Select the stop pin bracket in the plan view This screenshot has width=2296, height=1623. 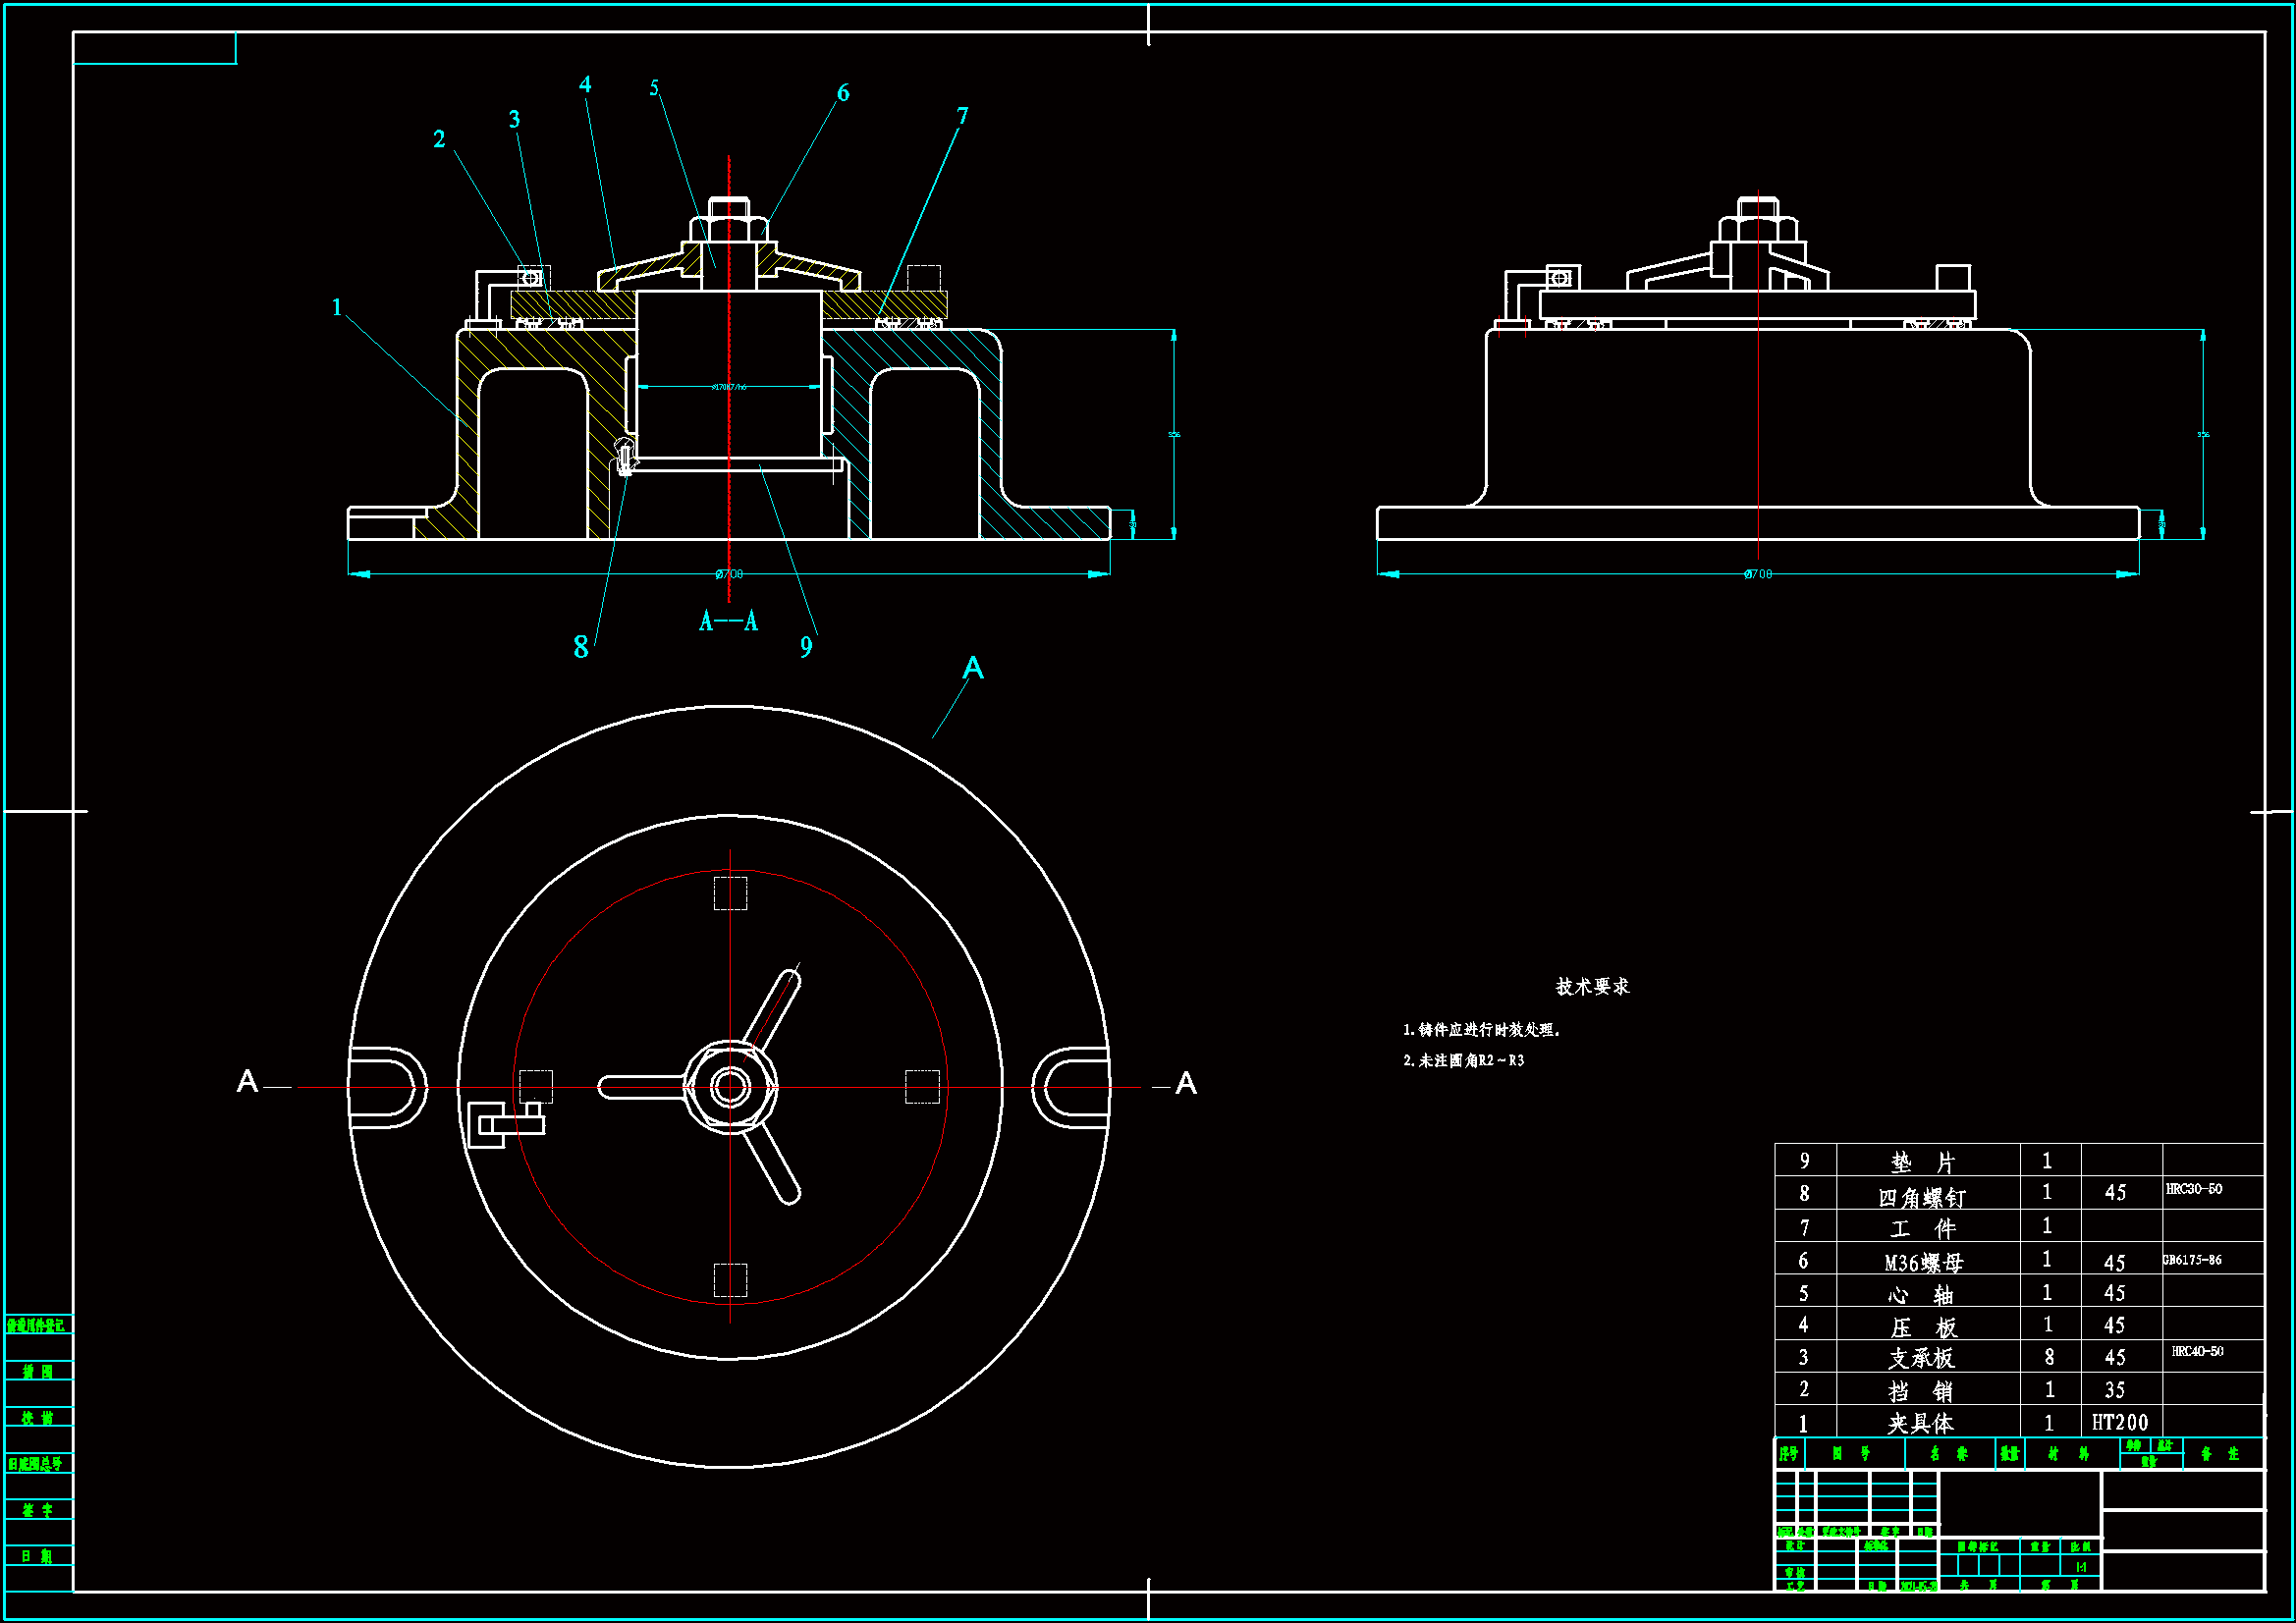pyautogui.click(x=505, y=1124)
